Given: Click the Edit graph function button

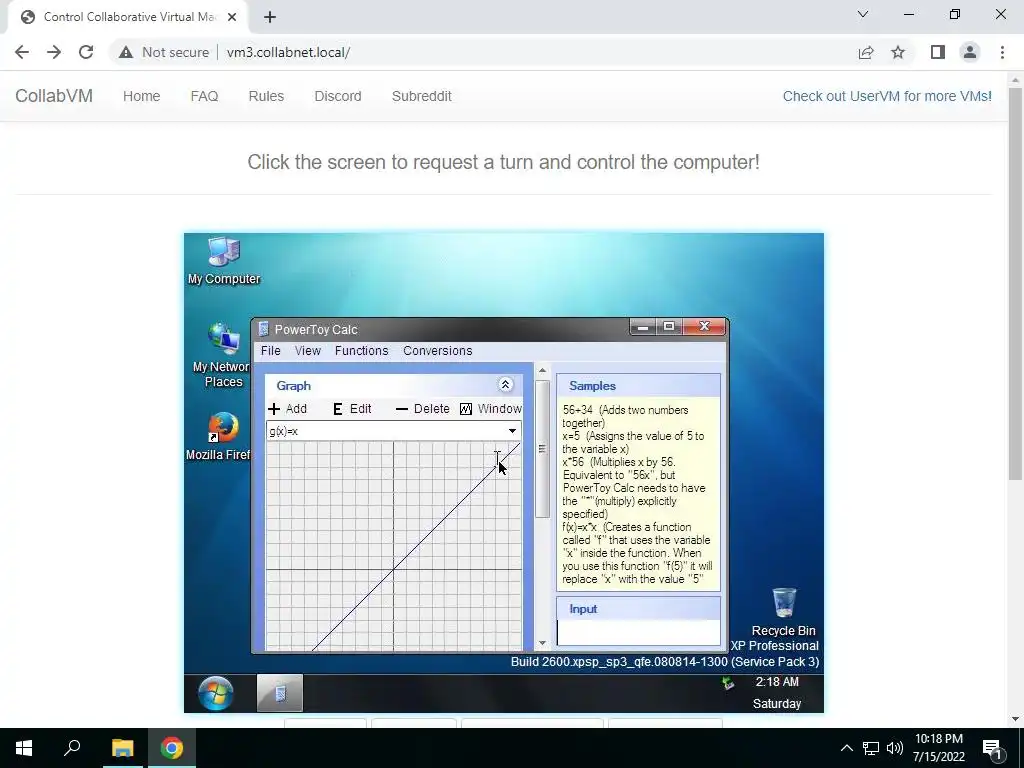Looking at the screenshot, I should (352, 409).
